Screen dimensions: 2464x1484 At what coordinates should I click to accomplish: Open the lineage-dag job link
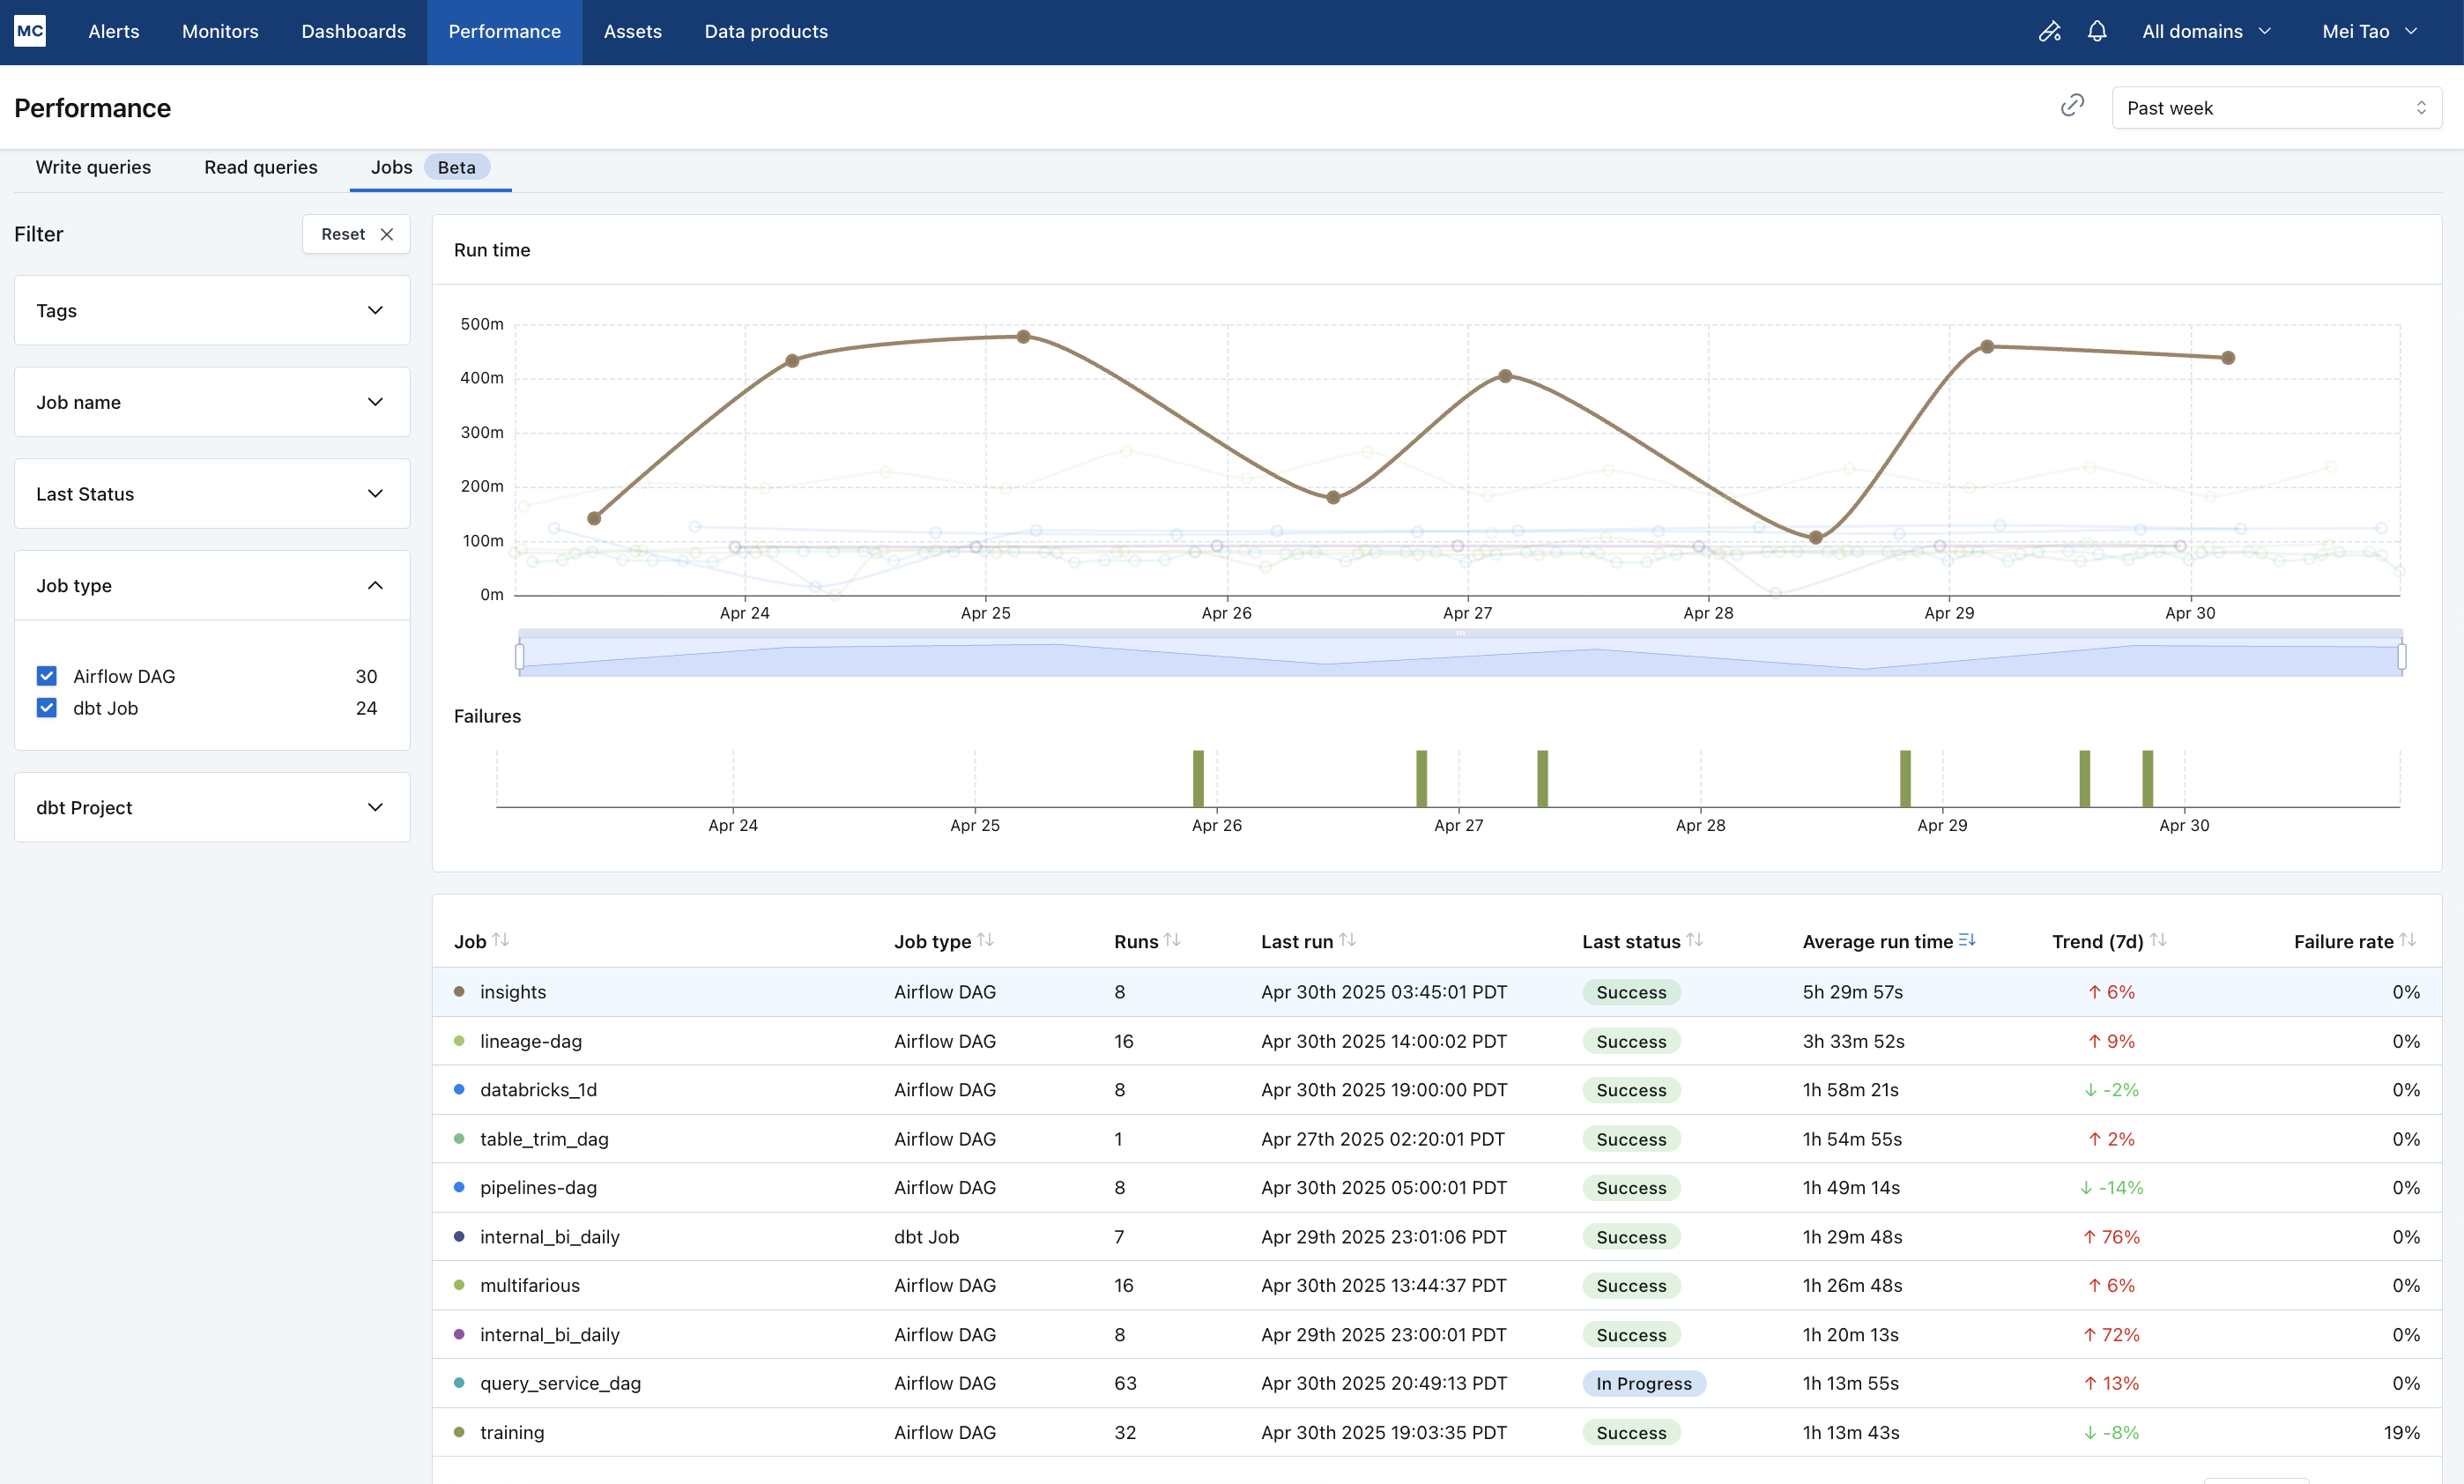(x=530, y=1041)
